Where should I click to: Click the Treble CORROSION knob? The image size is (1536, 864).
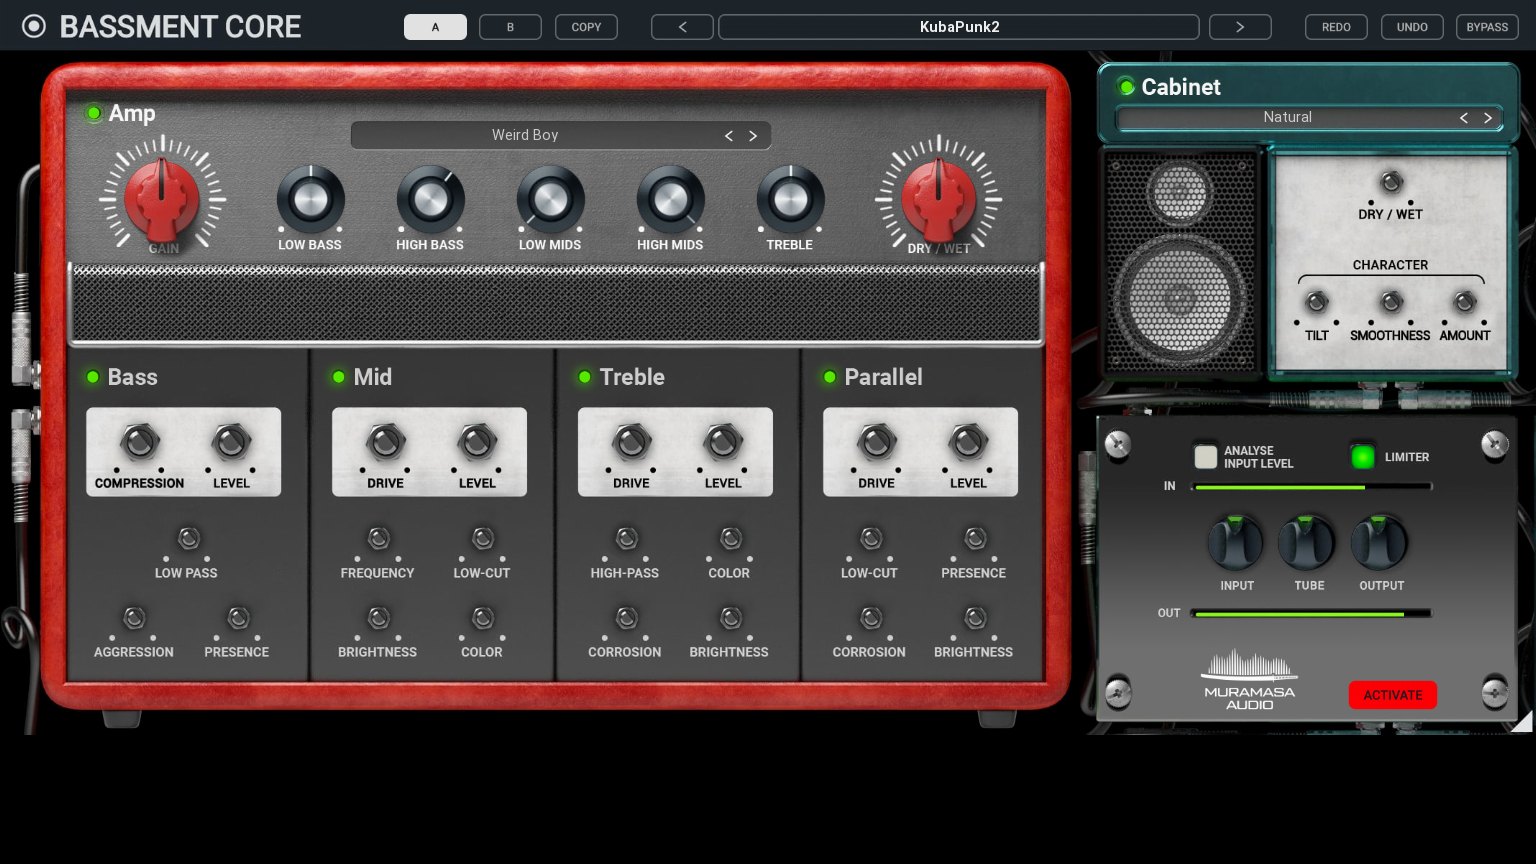(x=626, y=618)
